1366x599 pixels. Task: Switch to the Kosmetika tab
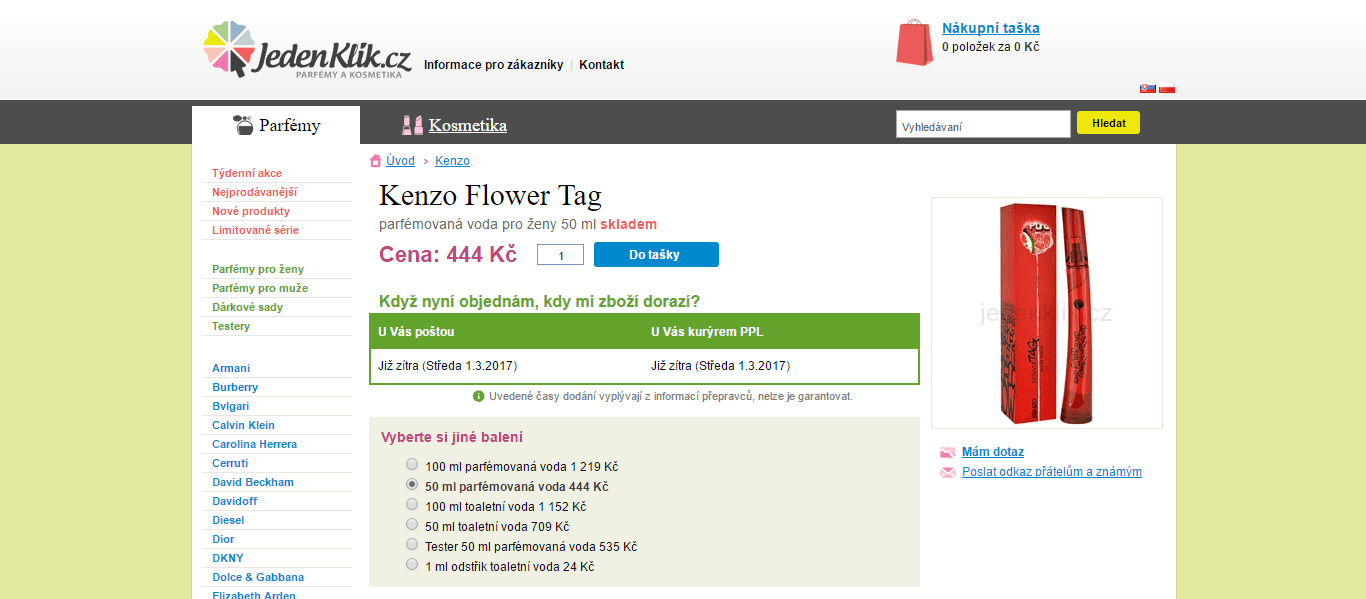[x=467, y=124]
